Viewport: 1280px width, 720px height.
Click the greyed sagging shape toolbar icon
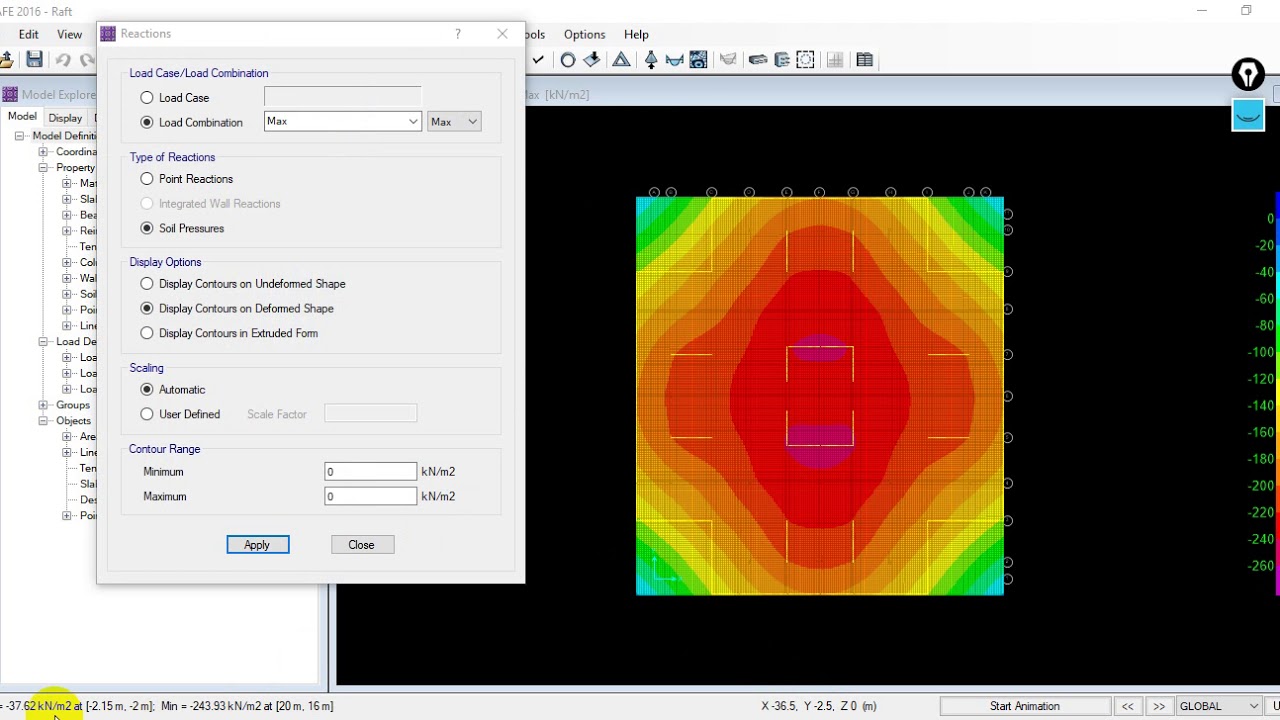pos(728,60)
